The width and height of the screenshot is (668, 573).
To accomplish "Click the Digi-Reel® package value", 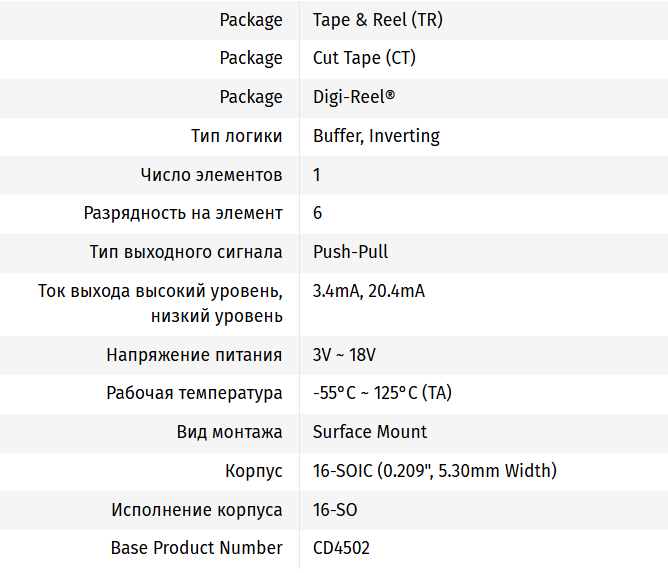I will pos(353,97).
